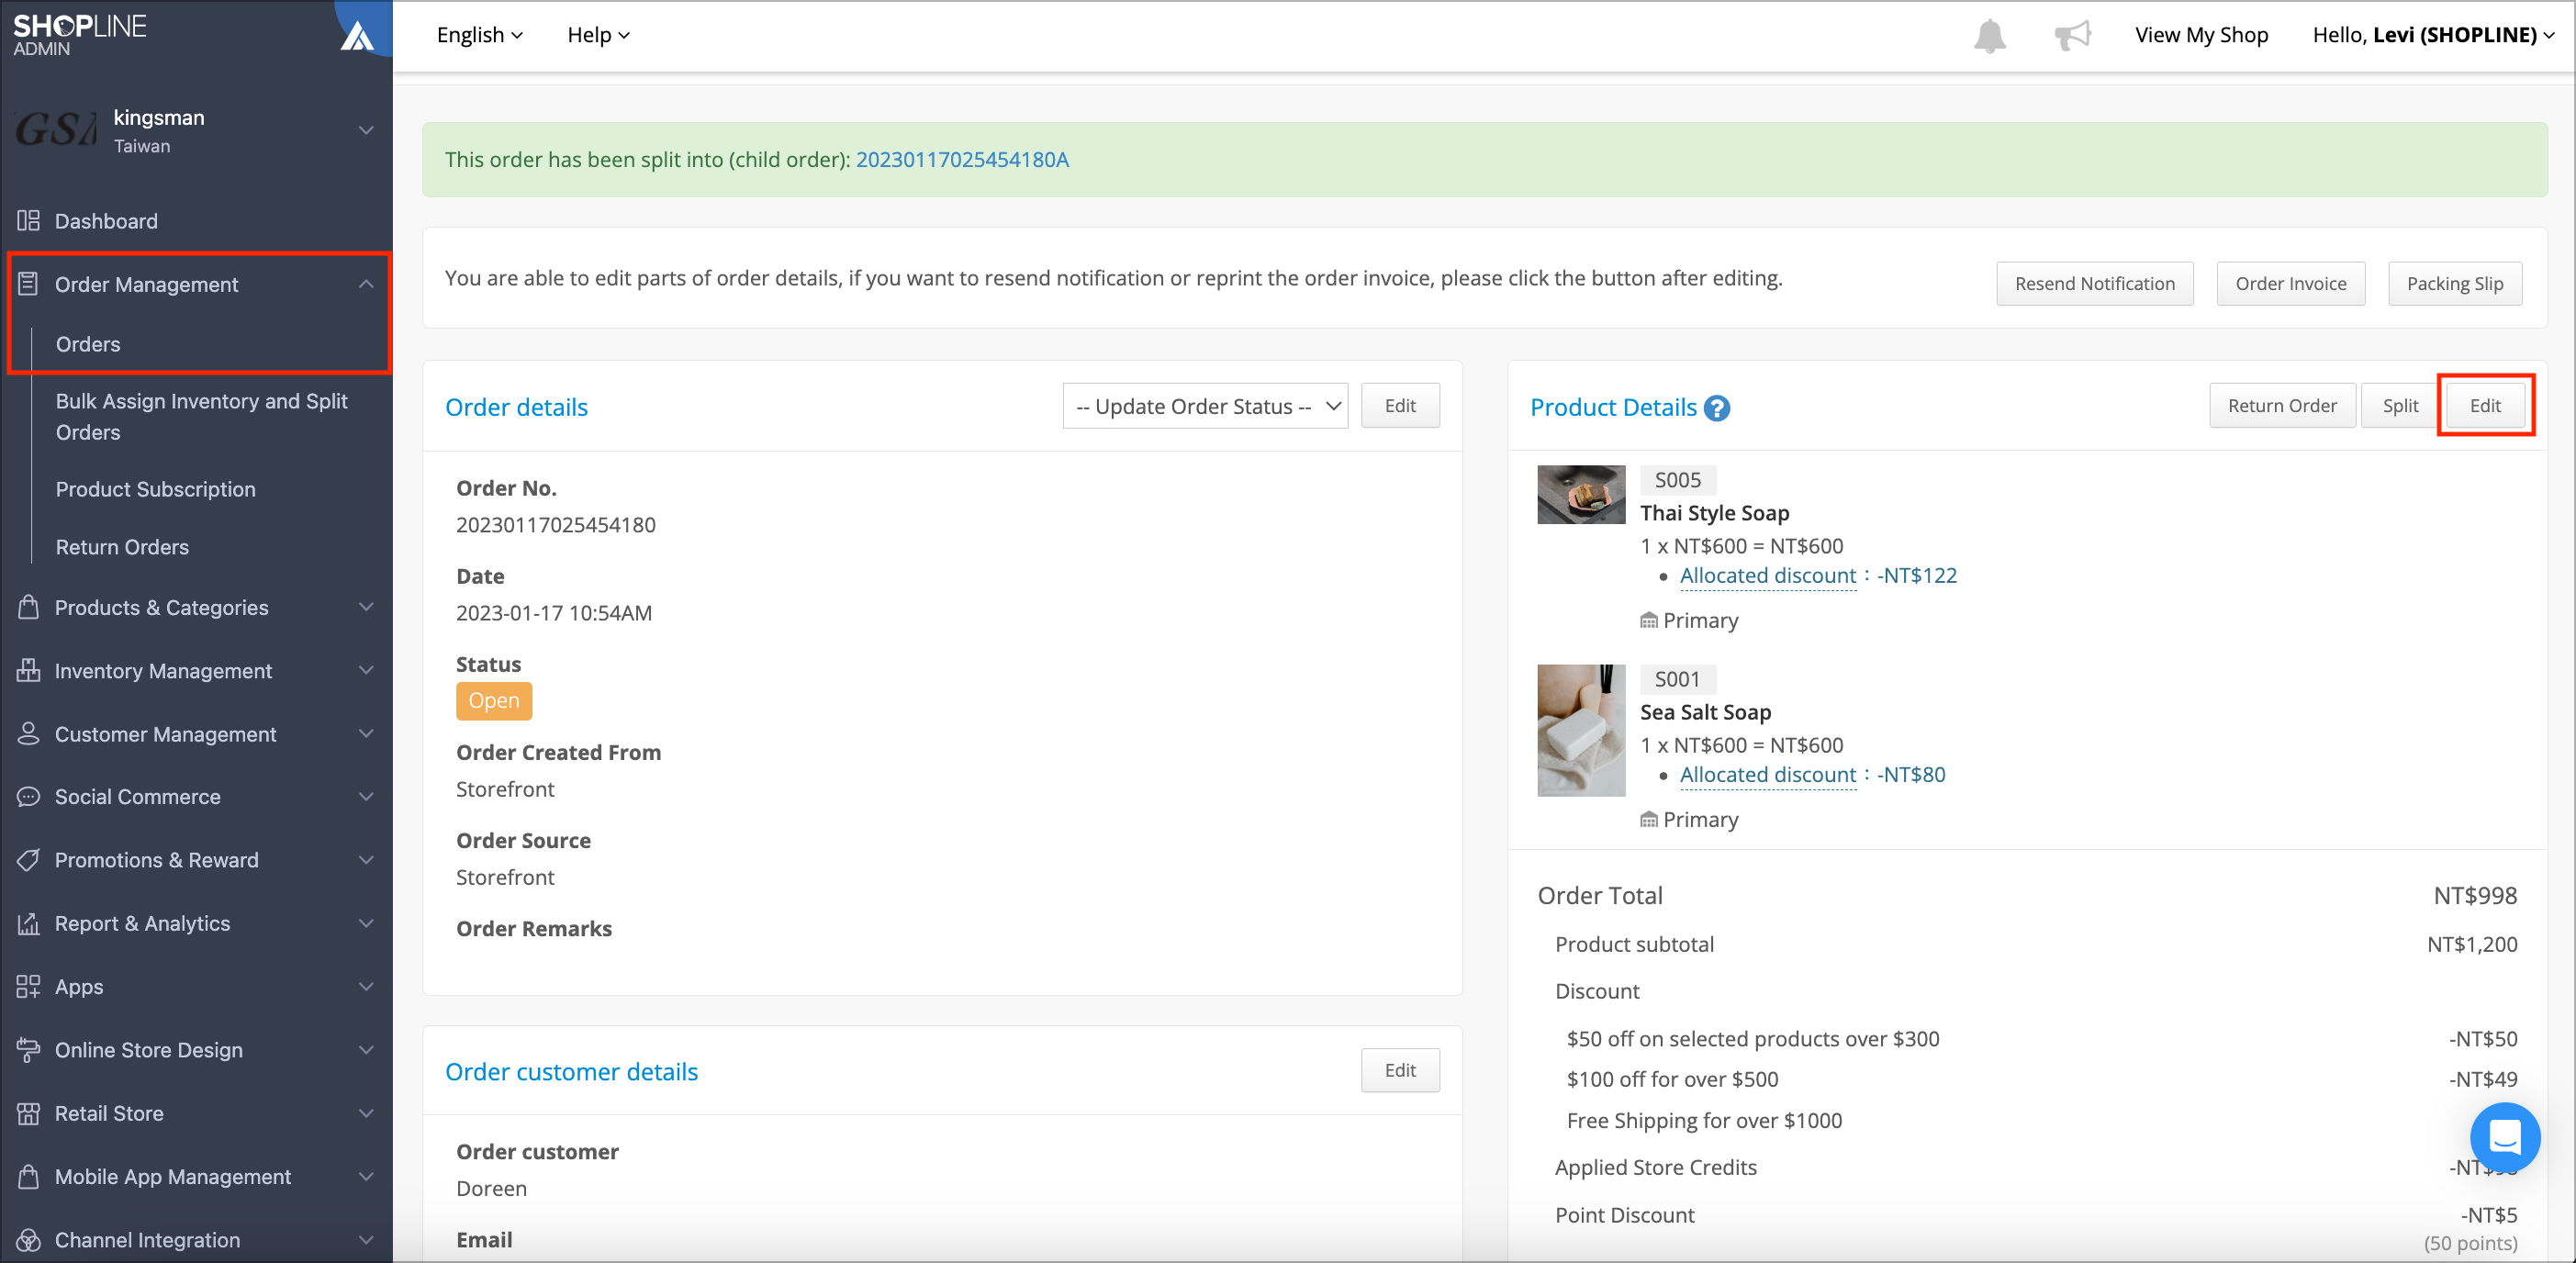Viewport: 2576px width, 1263px height.
Task: Click the Packing Slip button
Action: click(x=2454, y=284)
